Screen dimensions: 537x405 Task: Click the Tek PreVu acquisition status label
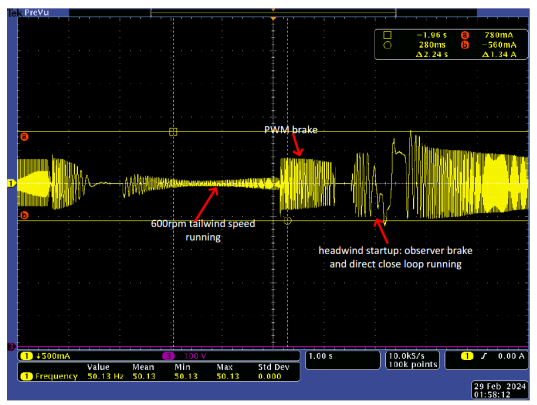point(29,13)
